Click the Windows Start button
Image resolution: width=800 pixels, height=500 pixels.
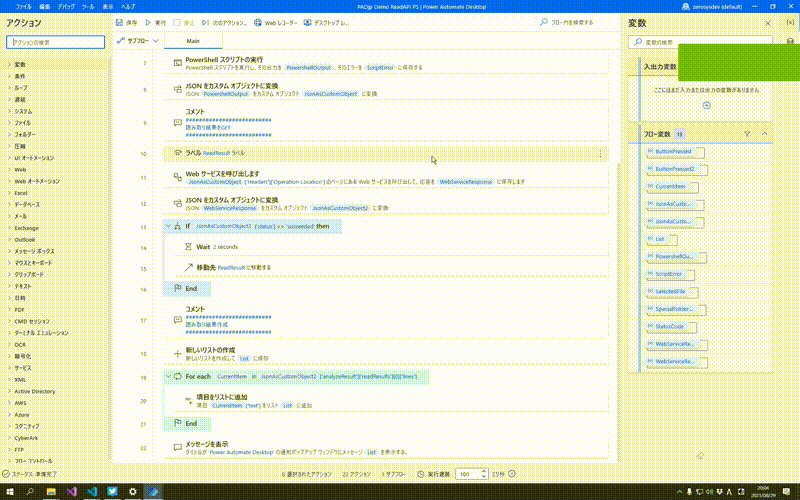[9, 492]
